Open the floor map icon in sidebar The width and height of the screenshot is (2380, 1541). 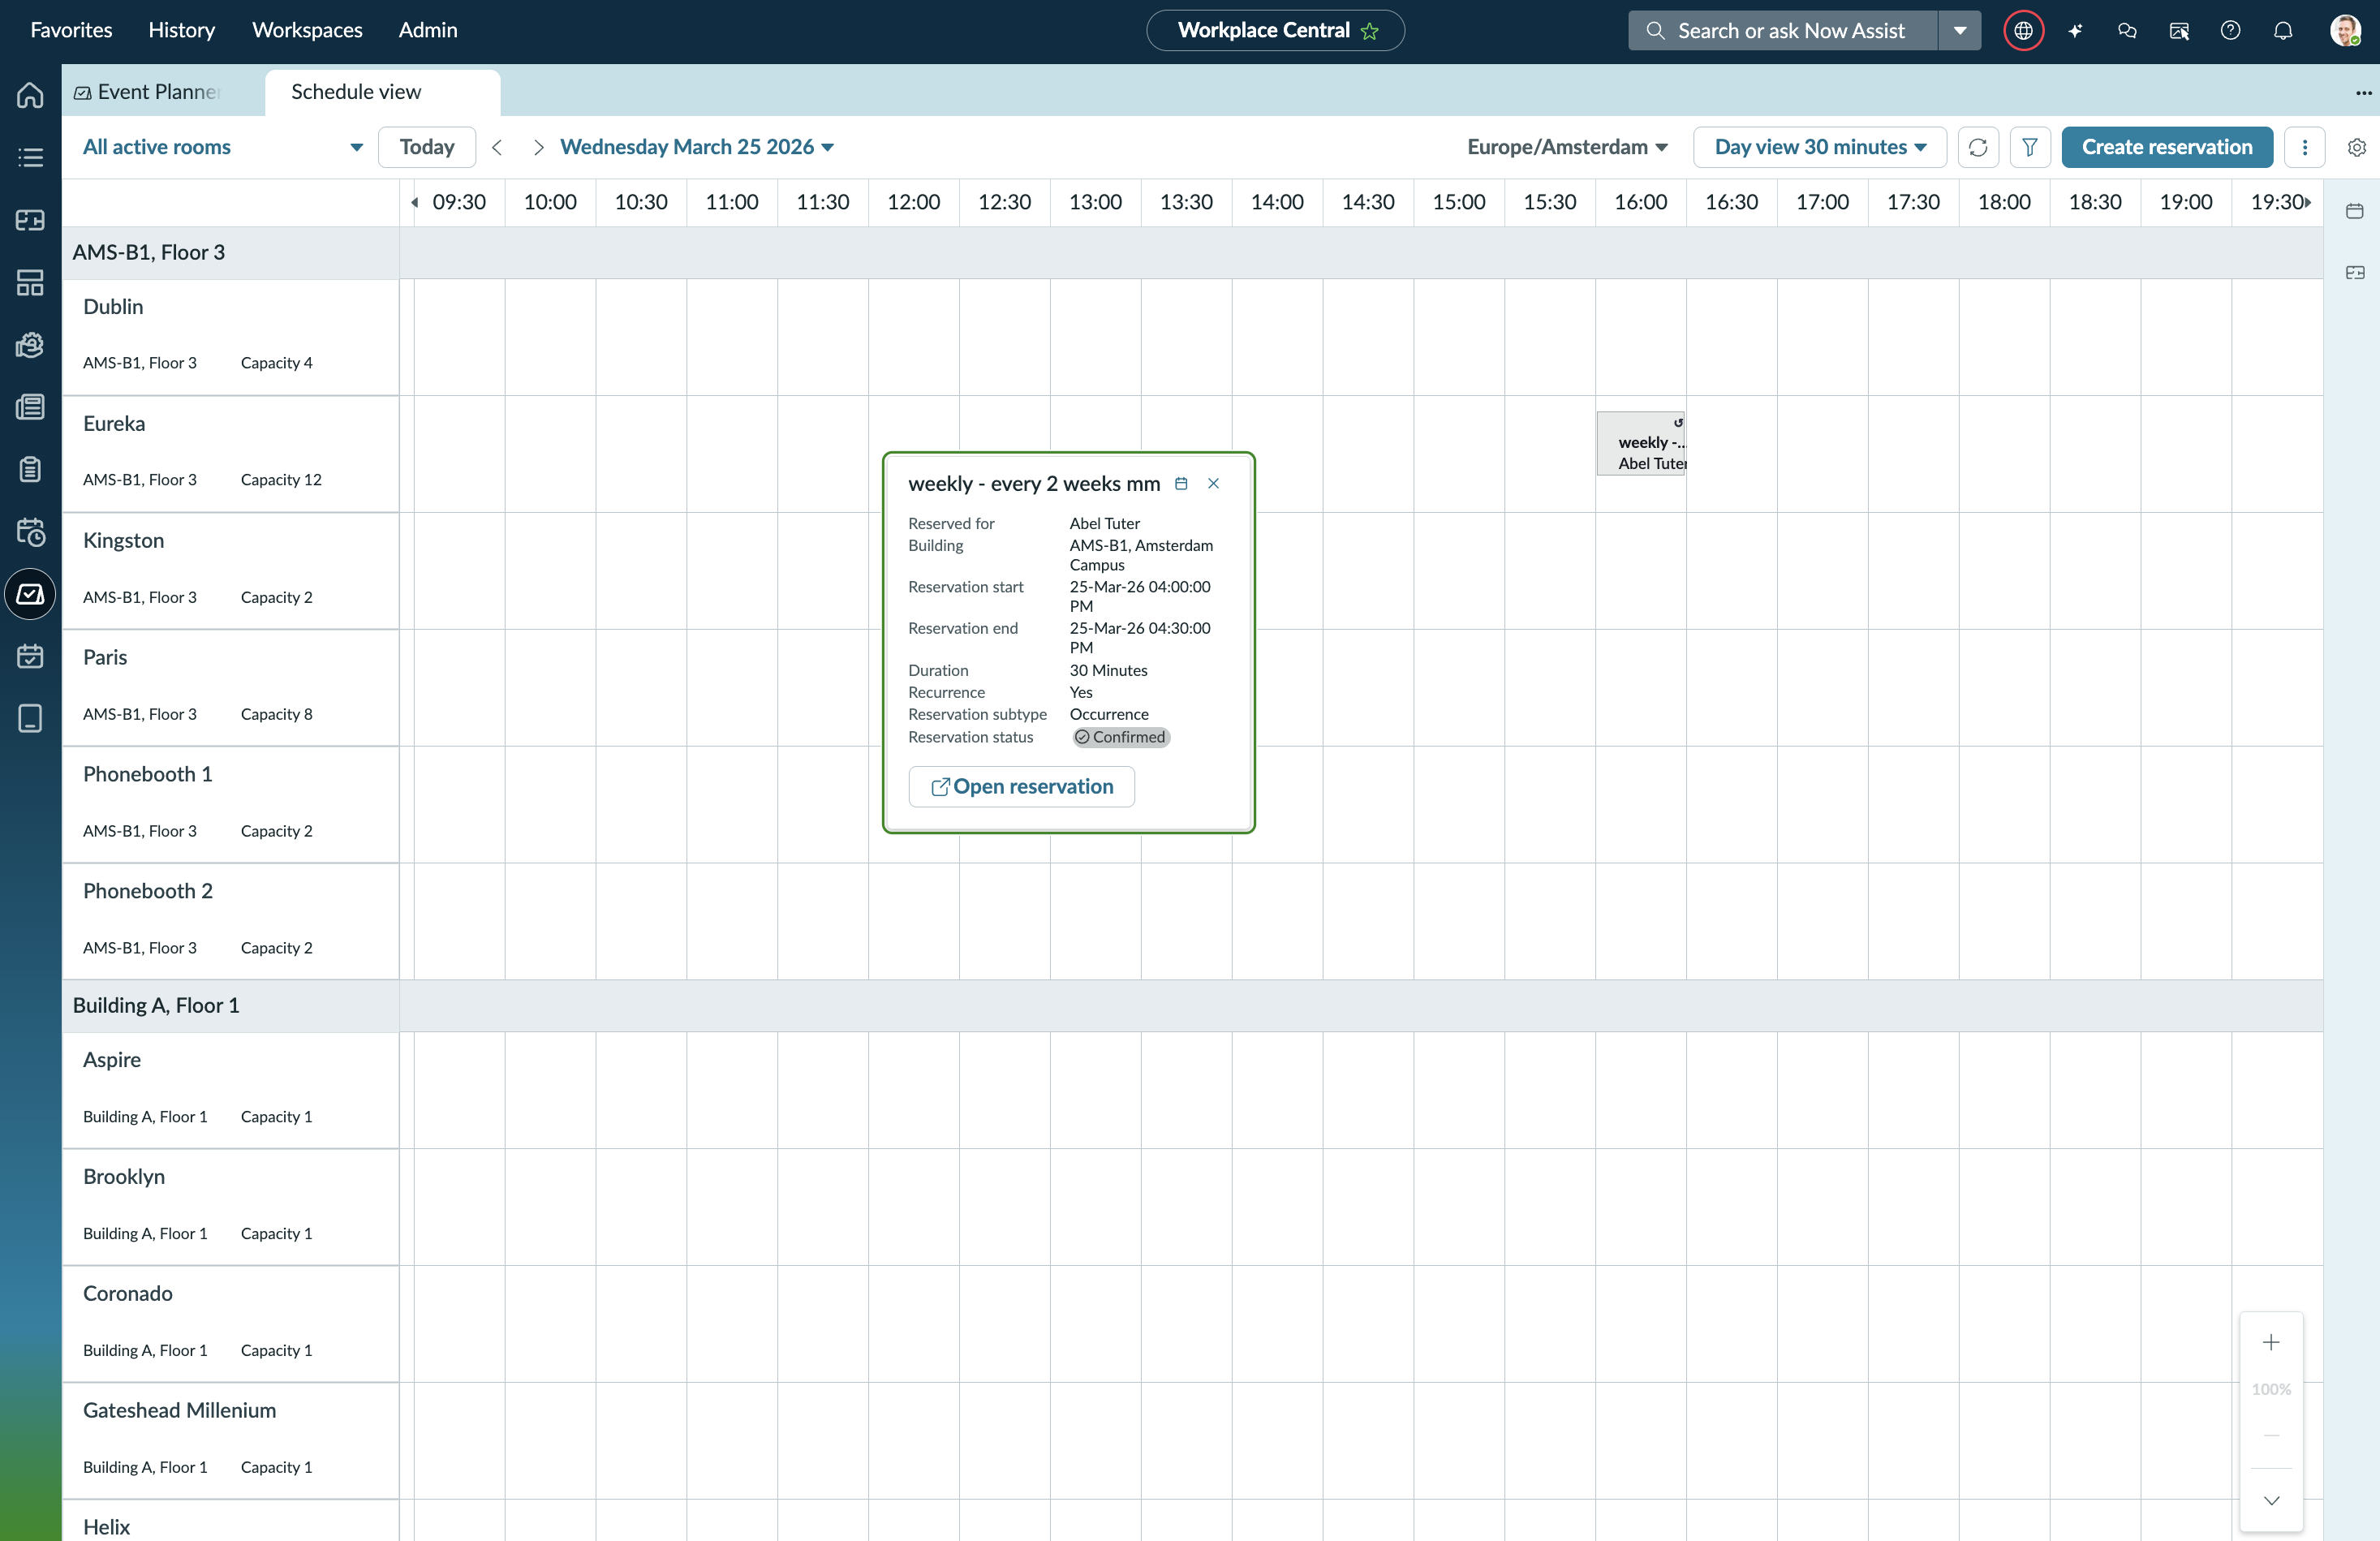coord(30,220)
